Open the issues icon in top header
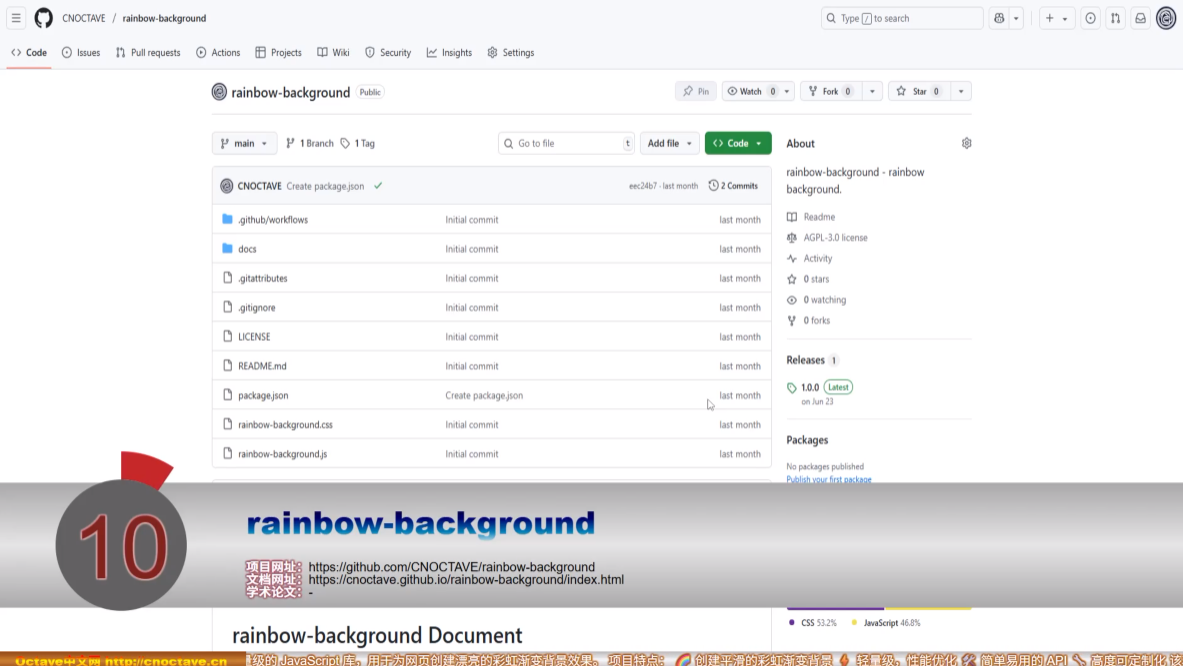The image size is (1183, 666). pos(1090,18)
